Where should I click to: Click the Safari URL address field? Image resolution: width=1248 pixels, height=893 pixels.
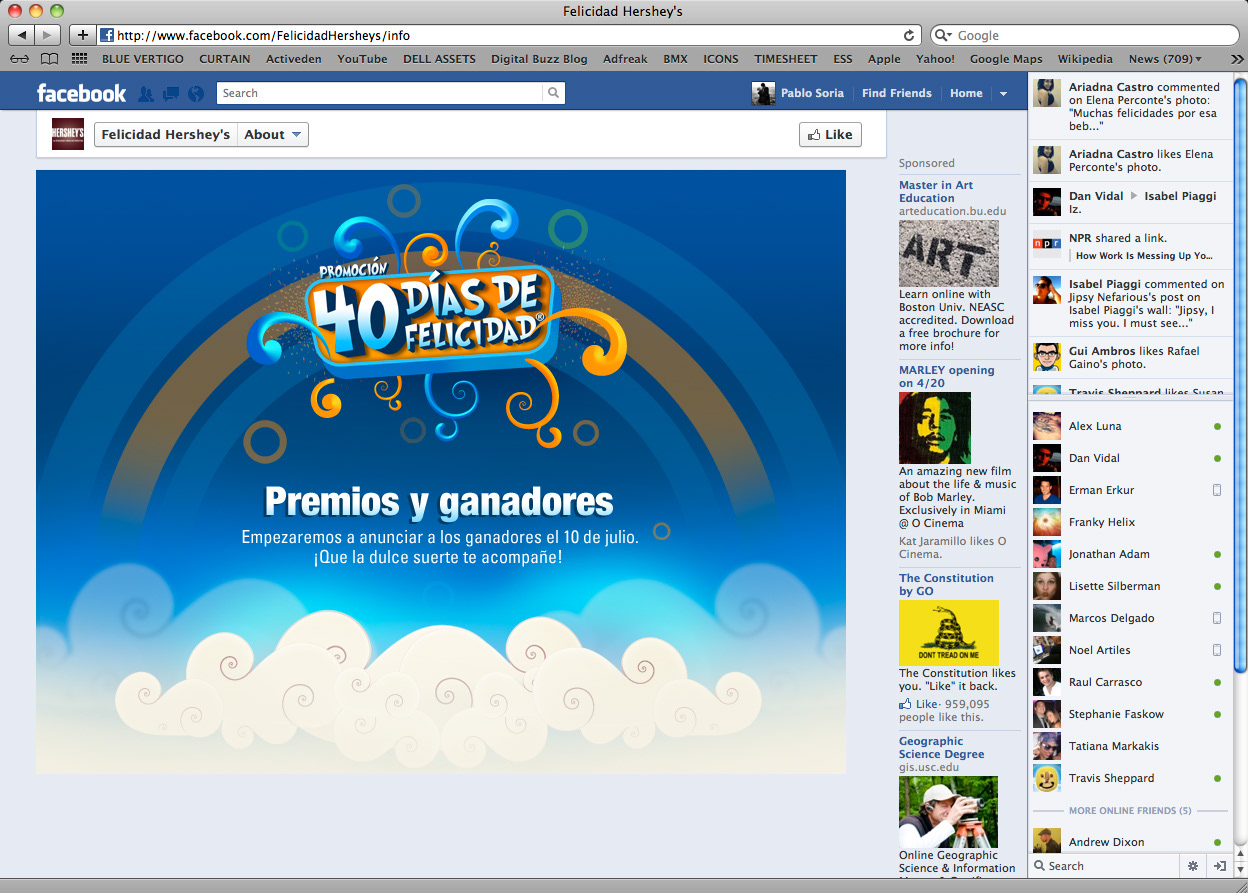508,35
